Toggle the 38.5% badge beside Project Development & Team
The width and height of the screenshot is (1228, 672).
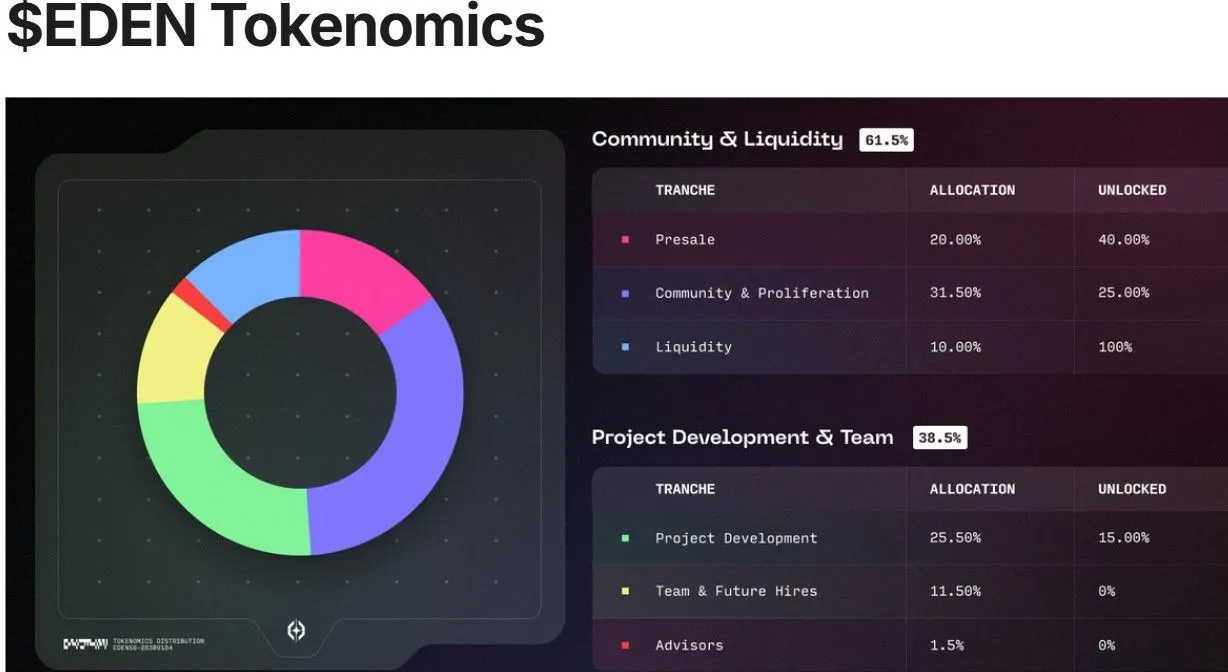938,437
